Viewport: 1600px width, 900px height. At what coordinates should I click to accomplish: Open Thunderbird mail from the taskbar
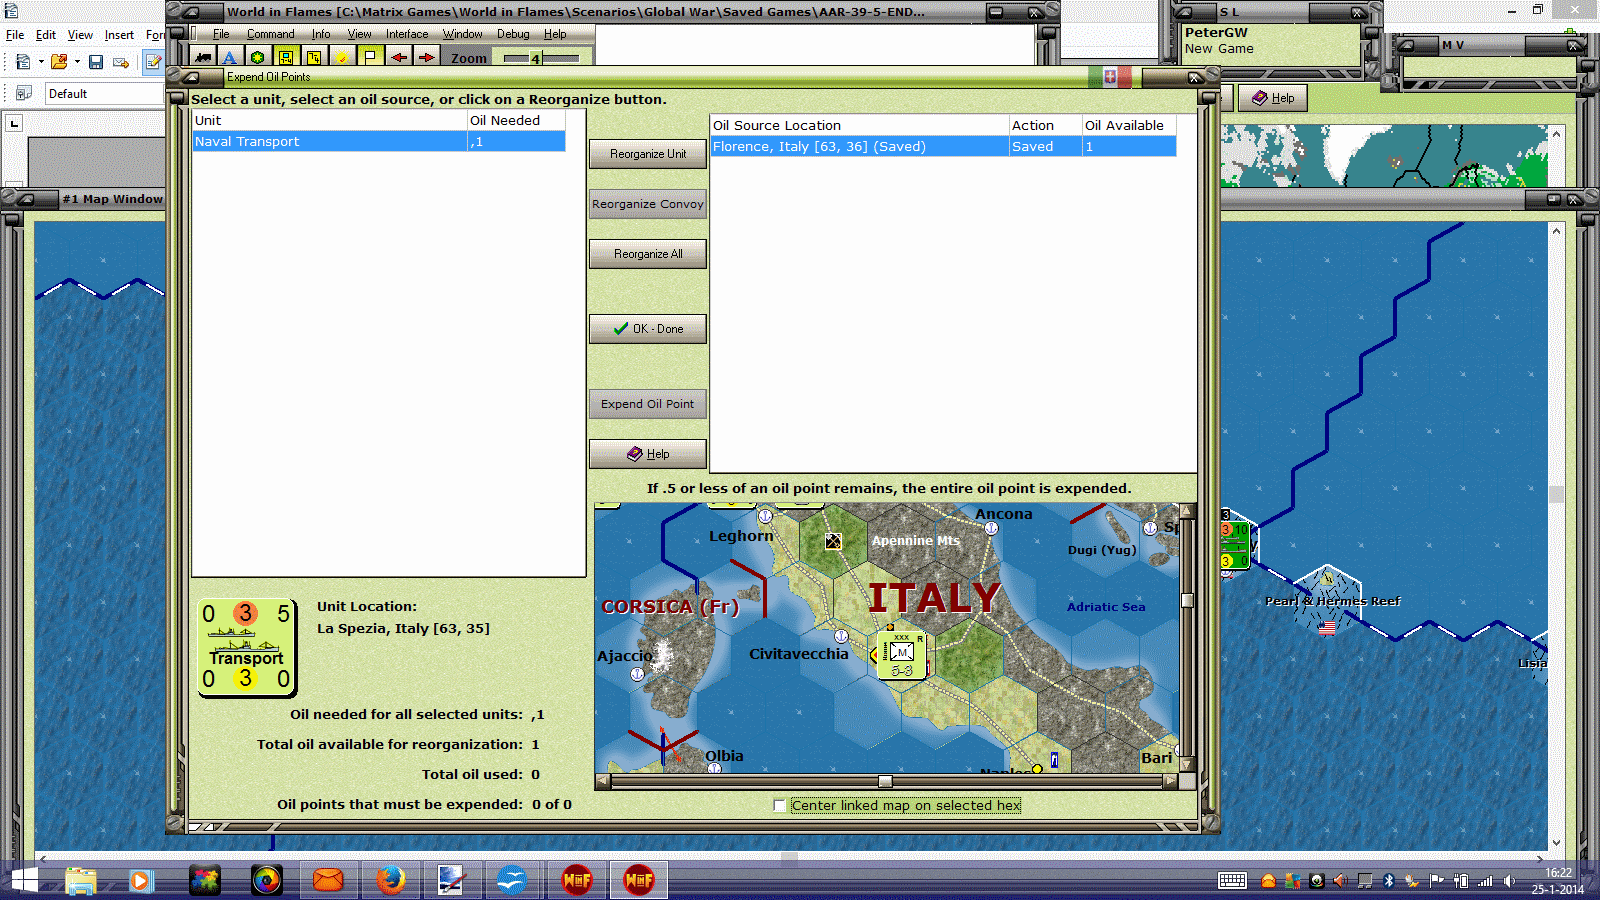click(x=328, y=881)
